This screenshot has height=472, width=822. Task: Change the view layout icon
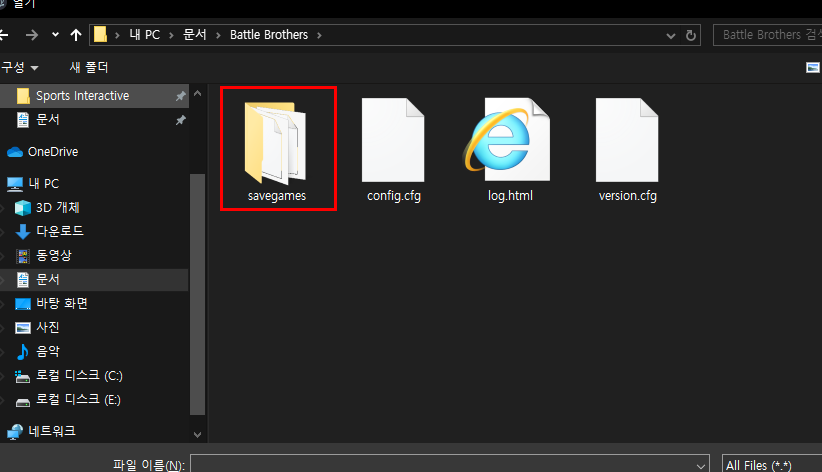coord(813,67)
